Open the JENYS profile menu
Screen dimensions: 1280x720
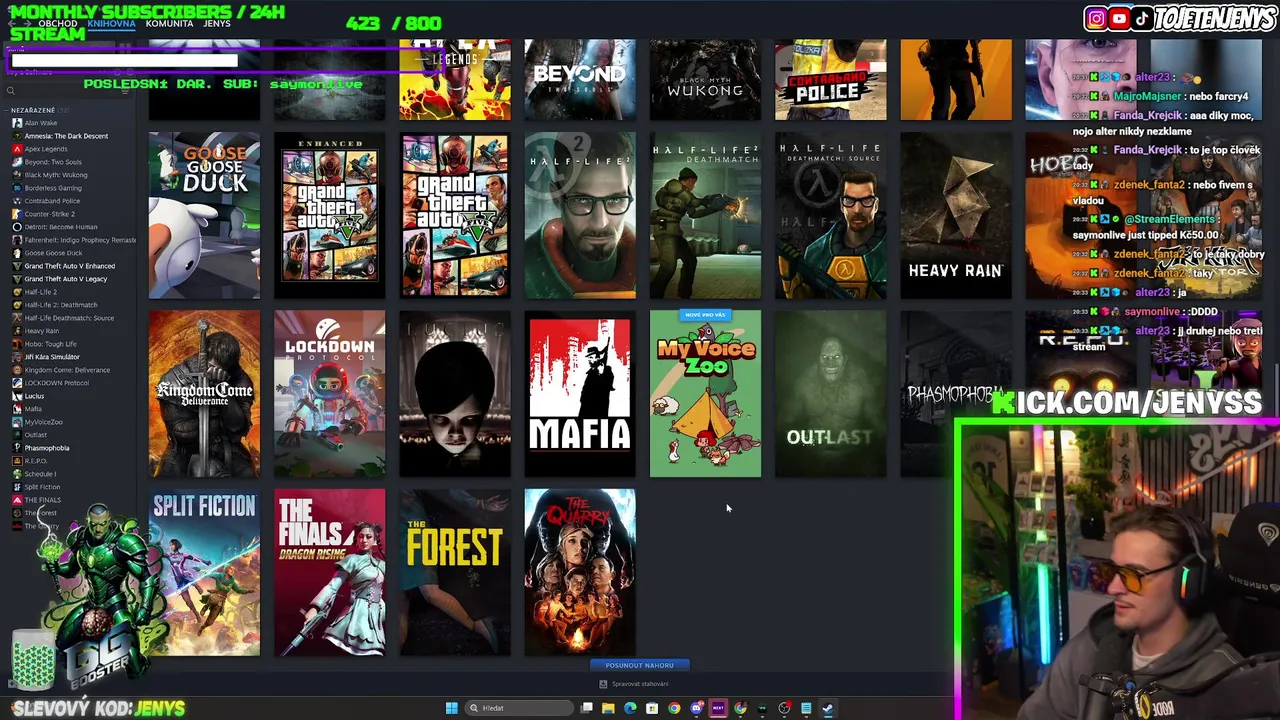click(x=216, y=23)
